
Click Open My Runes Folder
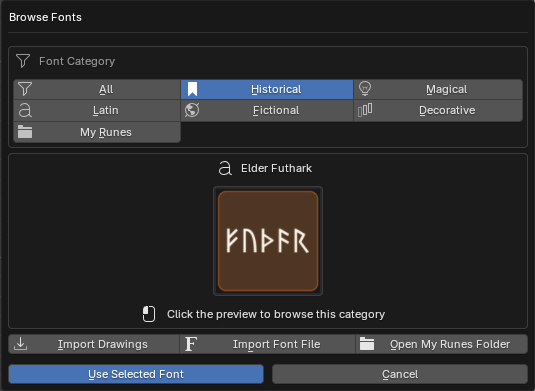pyautogui.click(x=442, y=344)
